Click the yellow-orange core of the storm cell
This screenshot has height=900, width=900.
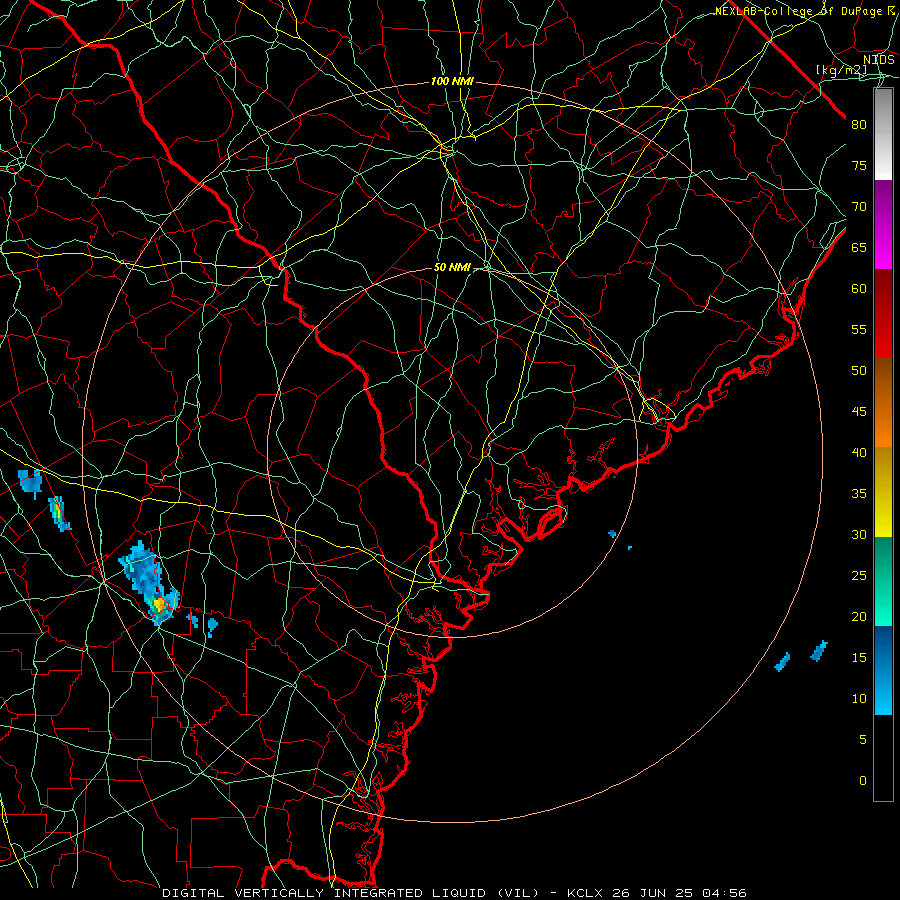[x=160, y=604]
